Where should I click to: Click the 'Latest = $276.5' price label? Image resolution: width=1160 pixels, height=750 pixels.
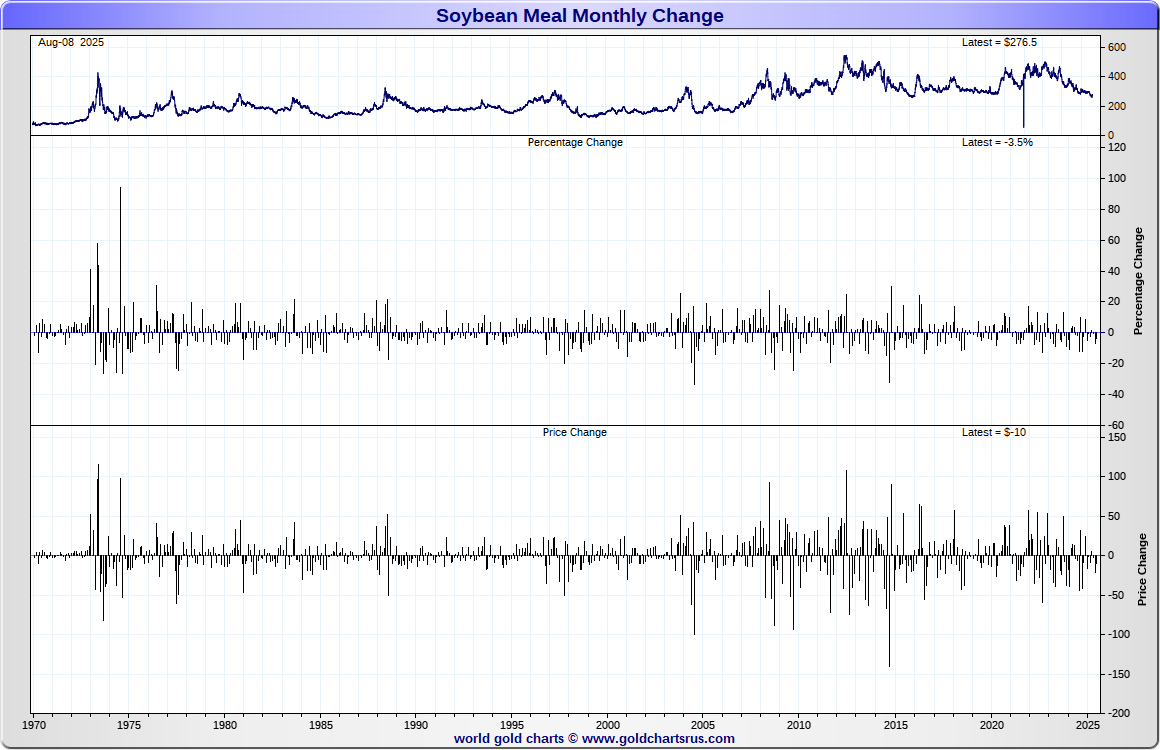point(999,42)
